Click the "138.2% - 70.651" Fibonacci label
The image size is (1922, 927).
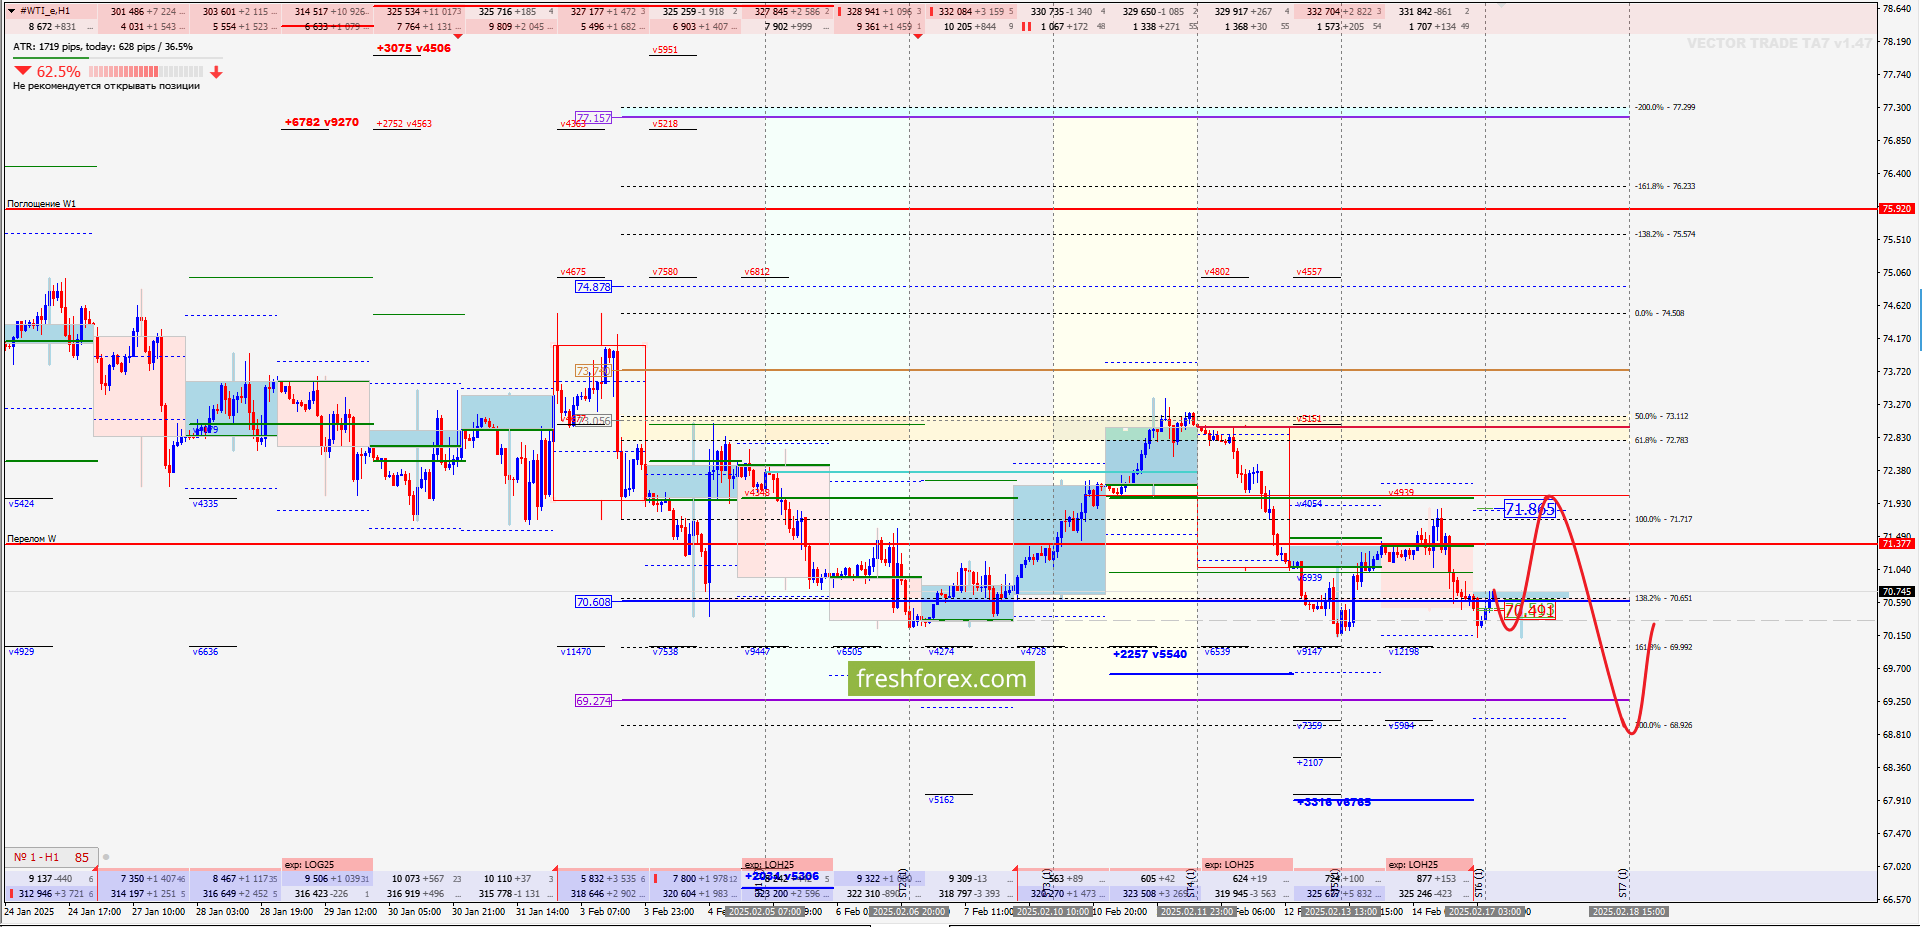[1664, 598]
